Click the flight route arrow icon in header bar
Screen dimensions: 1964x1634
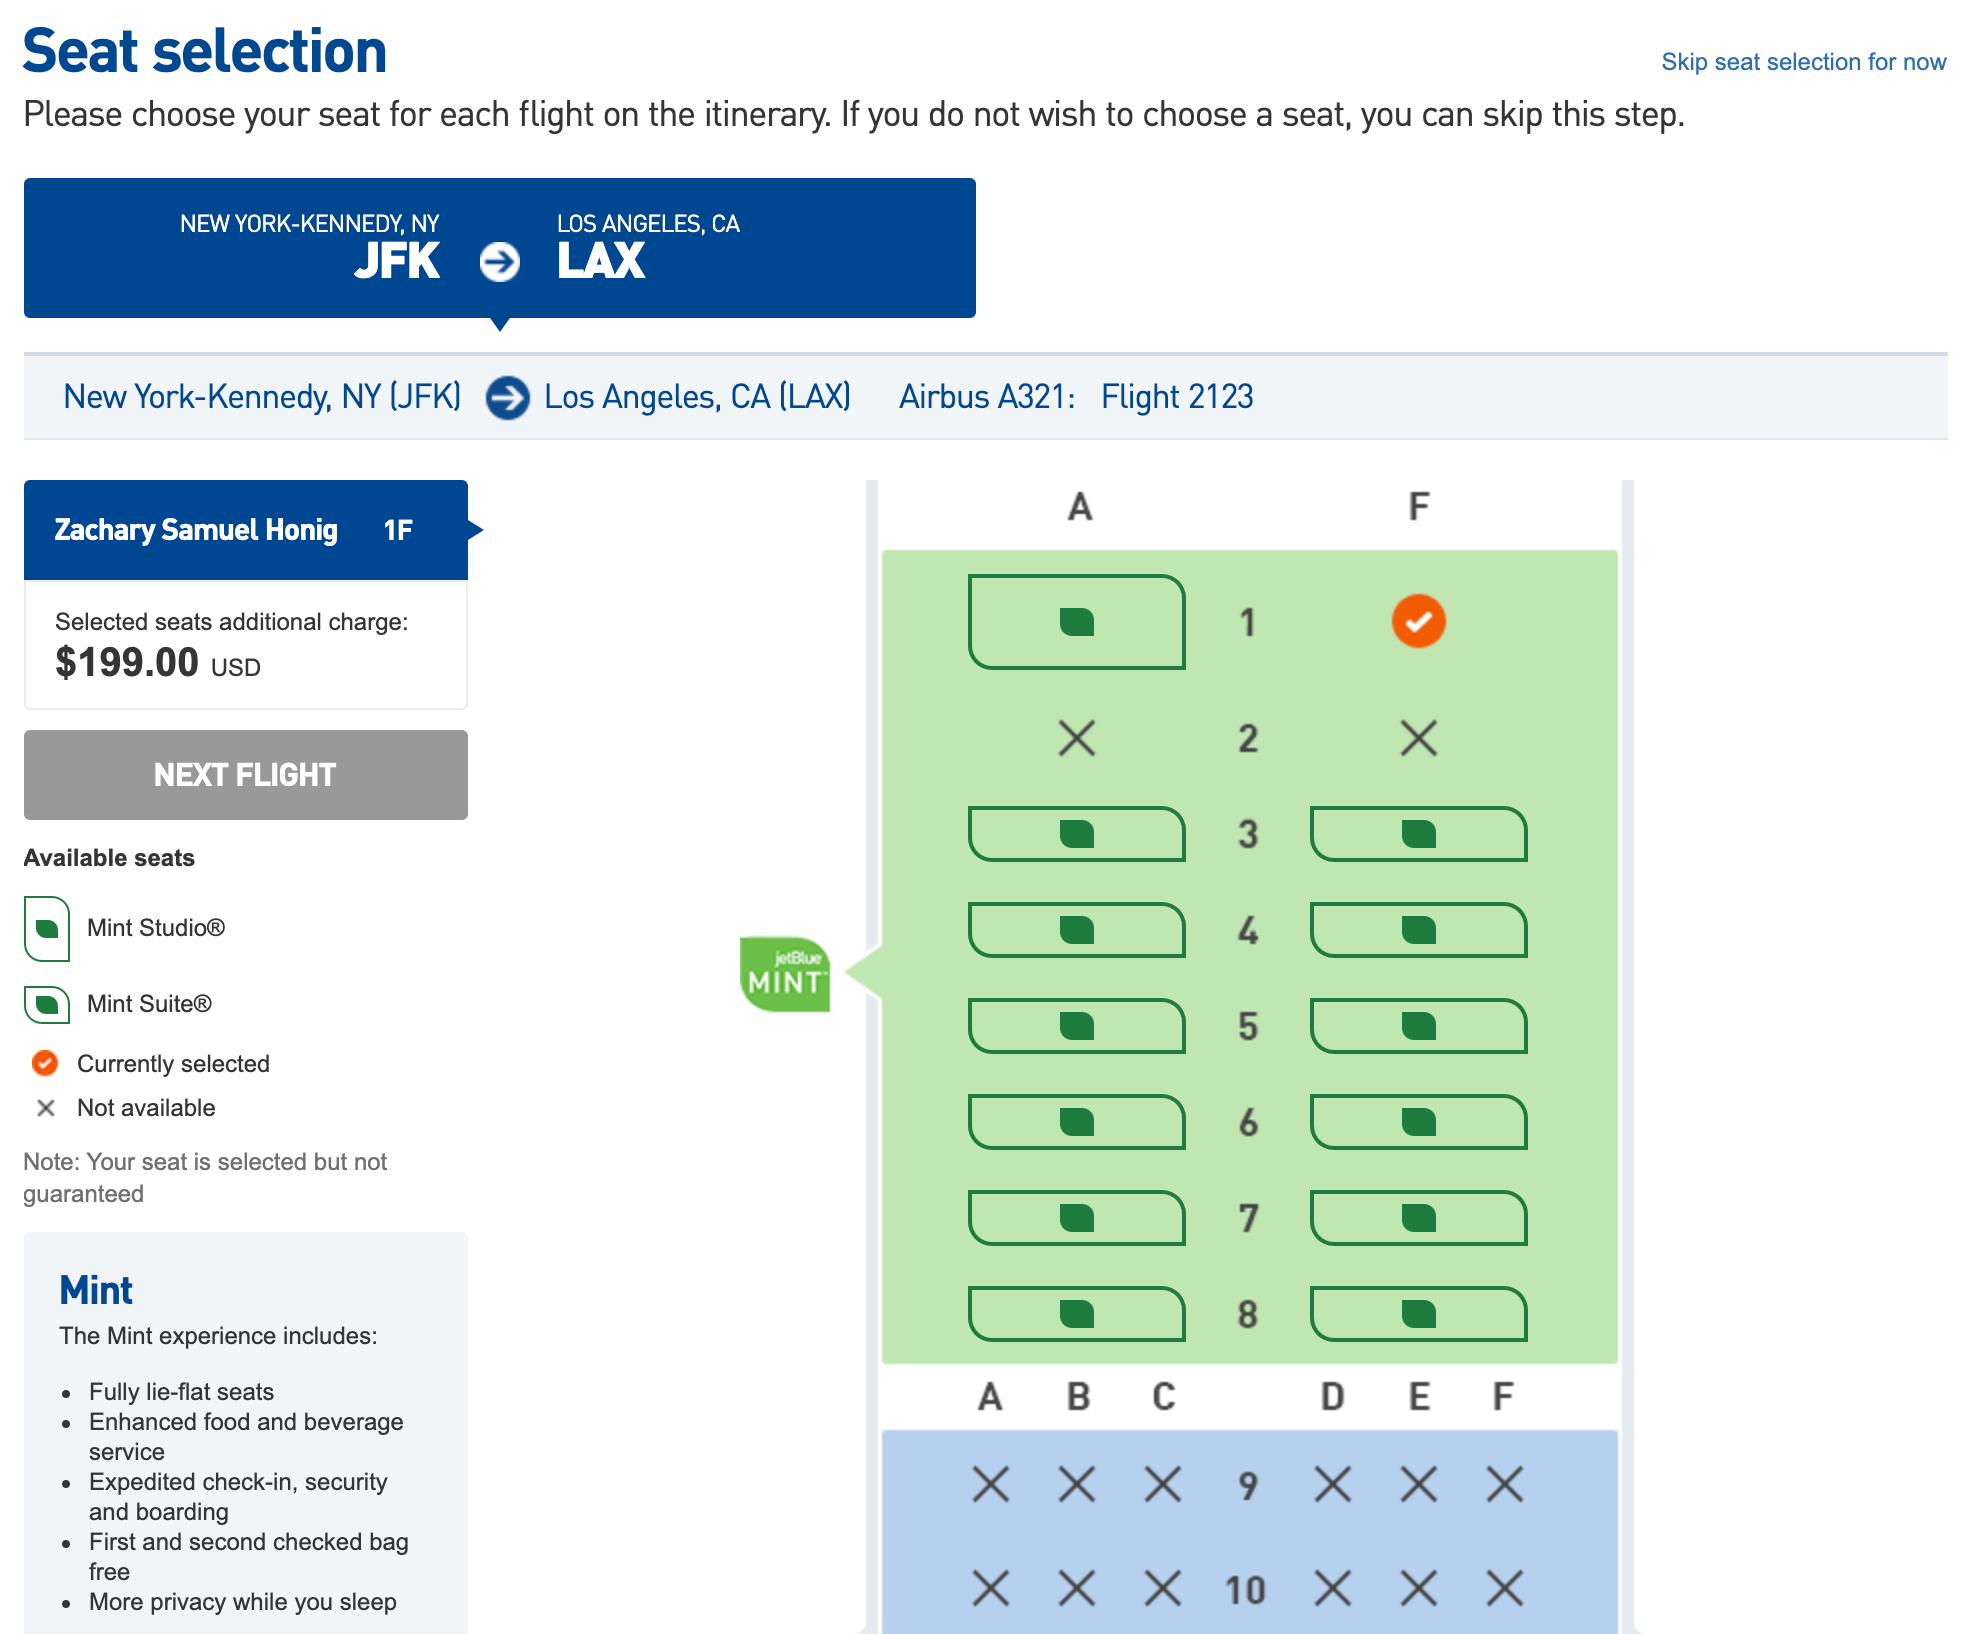tap(507, 397)
